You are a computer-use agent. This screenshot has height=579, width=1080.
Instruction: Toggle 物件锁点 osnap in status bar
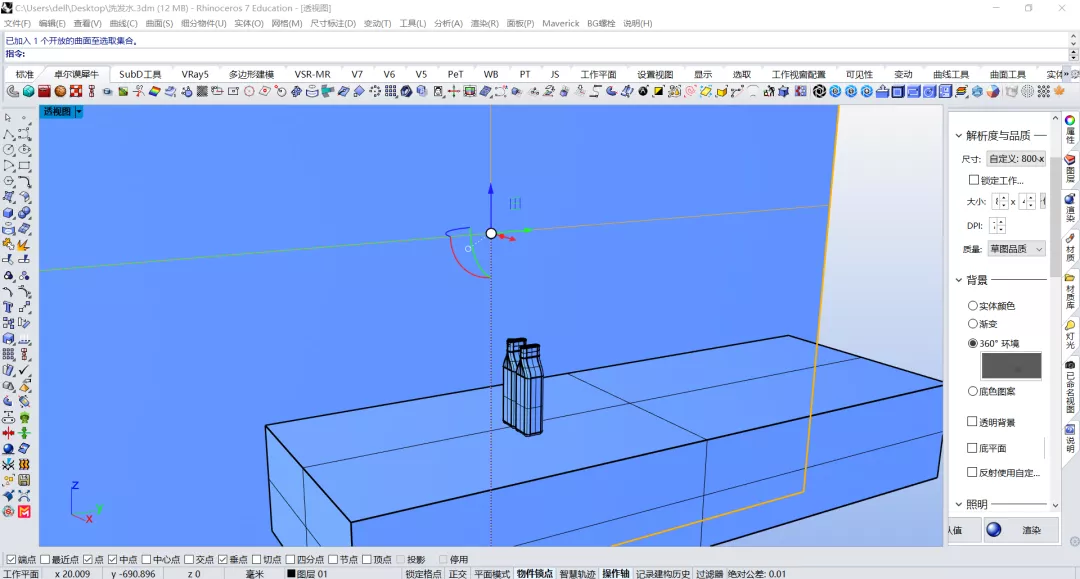point(534,573)
